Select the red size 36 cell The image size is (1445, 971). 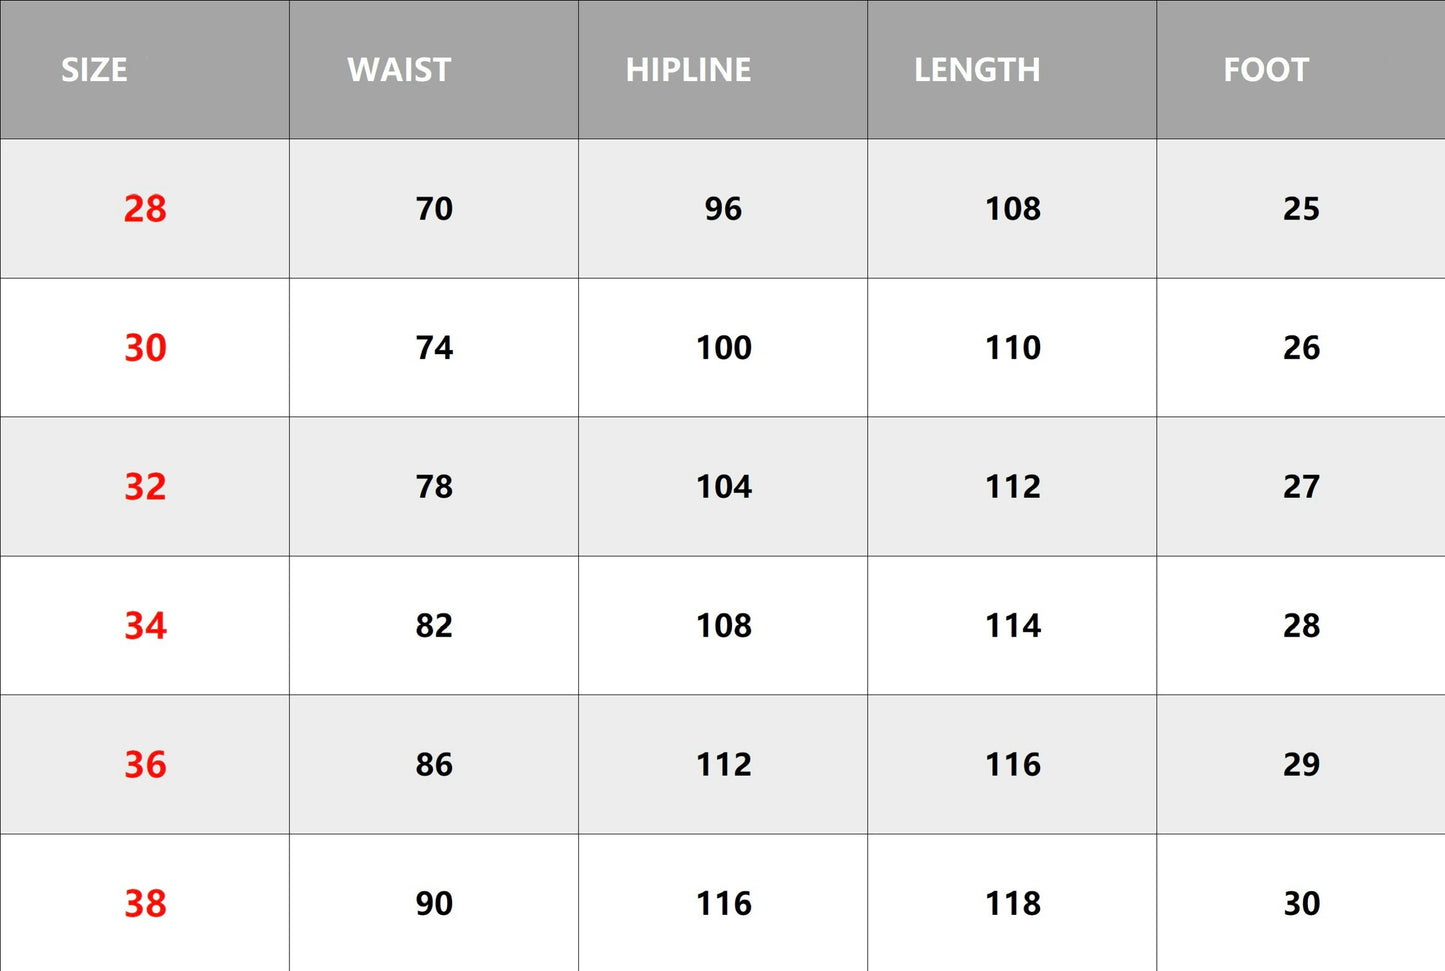point(145,765)
